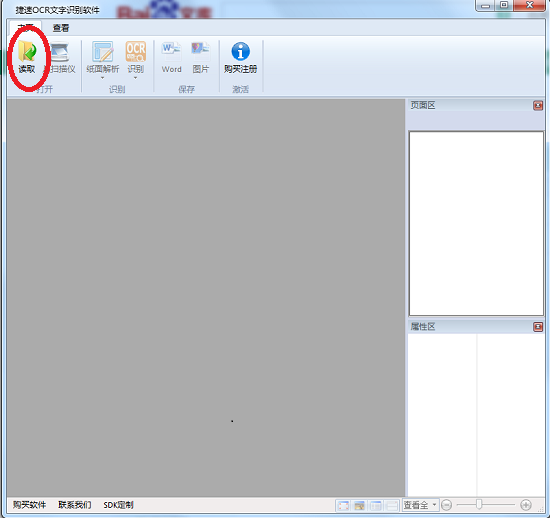Click the zoom slider handle

479,505
